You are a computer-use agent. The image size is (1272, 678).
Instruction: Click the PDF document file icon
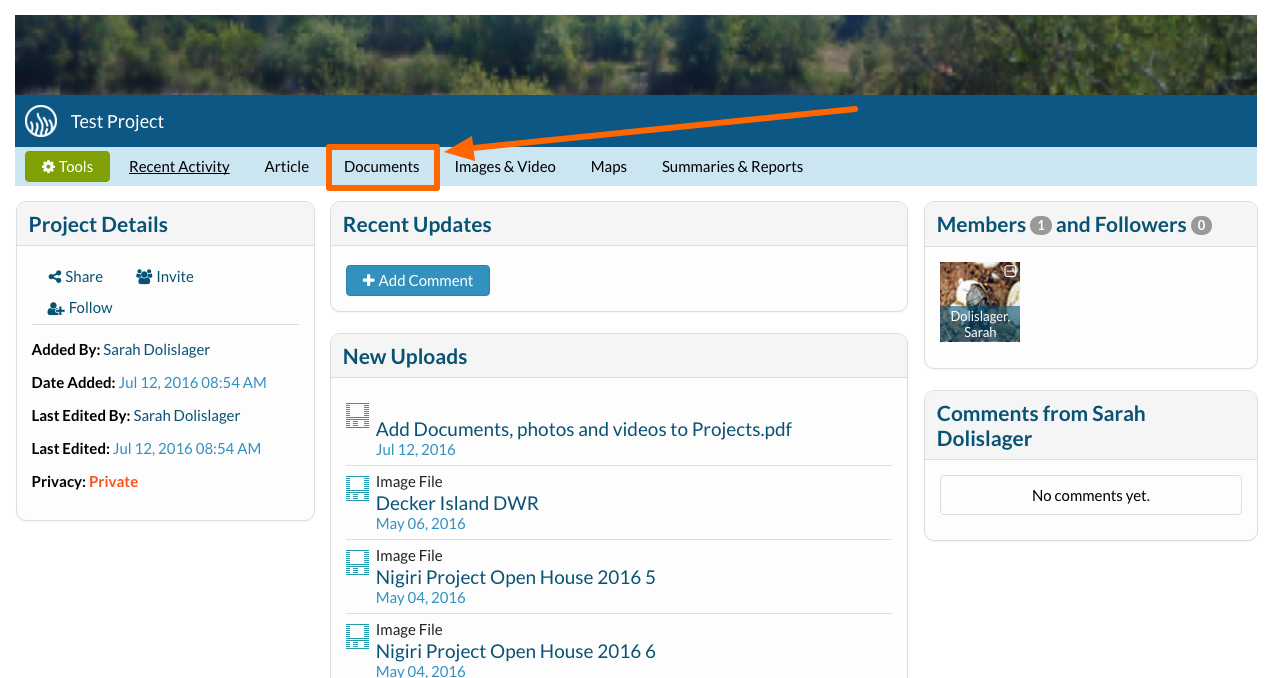pyautogui.click(x=357, y=416)
